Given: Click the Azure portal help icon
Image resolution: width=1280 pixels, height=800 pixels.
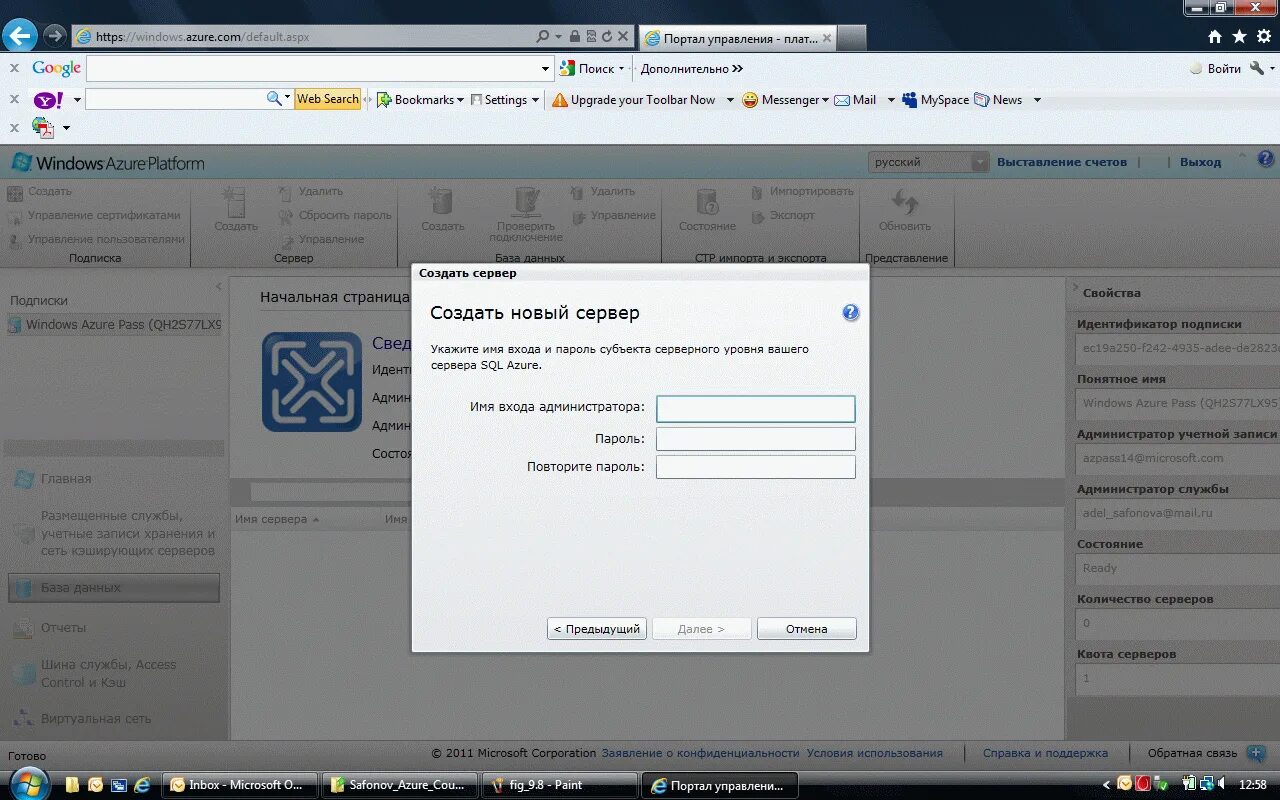Looking at the screenshot, I should 1266,159.
